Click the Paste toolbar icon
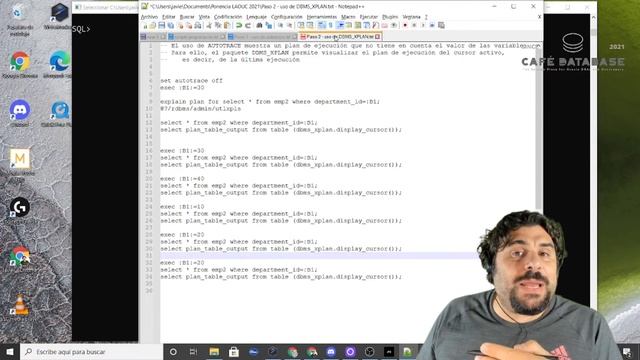The image size is (640, 360). (227, 25)
